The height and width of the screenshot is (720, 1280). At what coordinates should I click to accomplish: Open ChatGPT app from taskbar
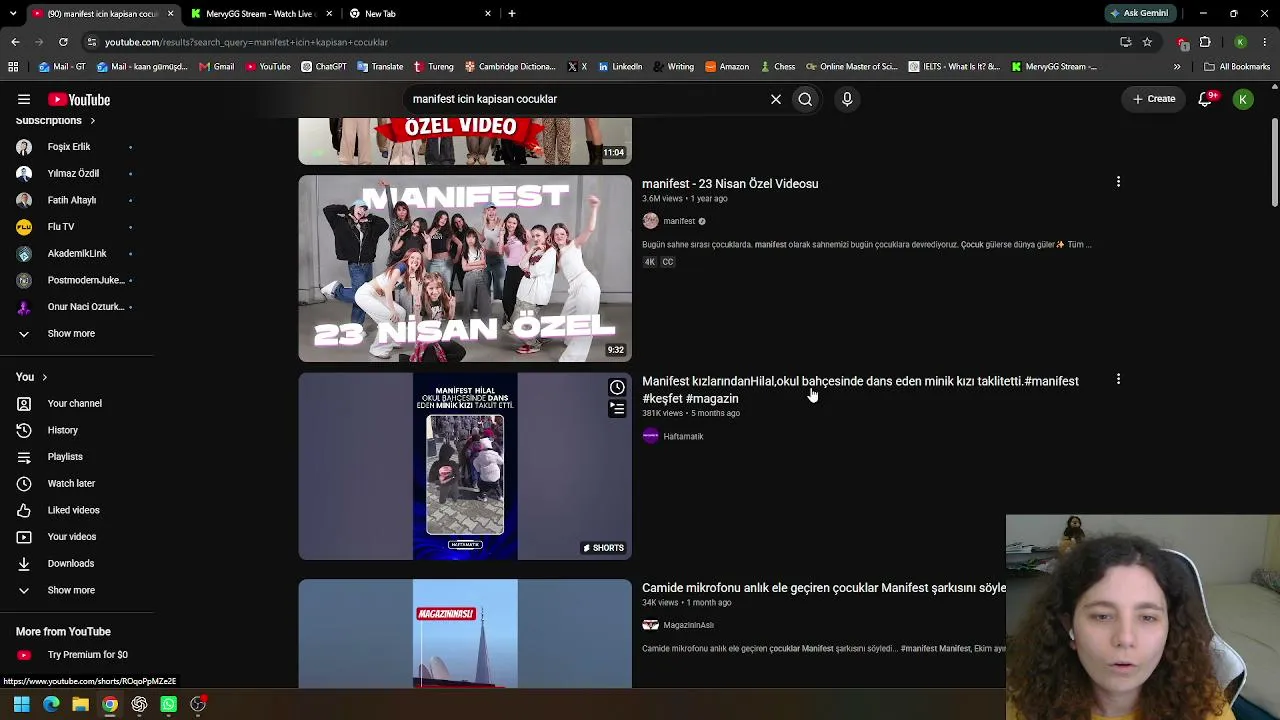point(139,704)
